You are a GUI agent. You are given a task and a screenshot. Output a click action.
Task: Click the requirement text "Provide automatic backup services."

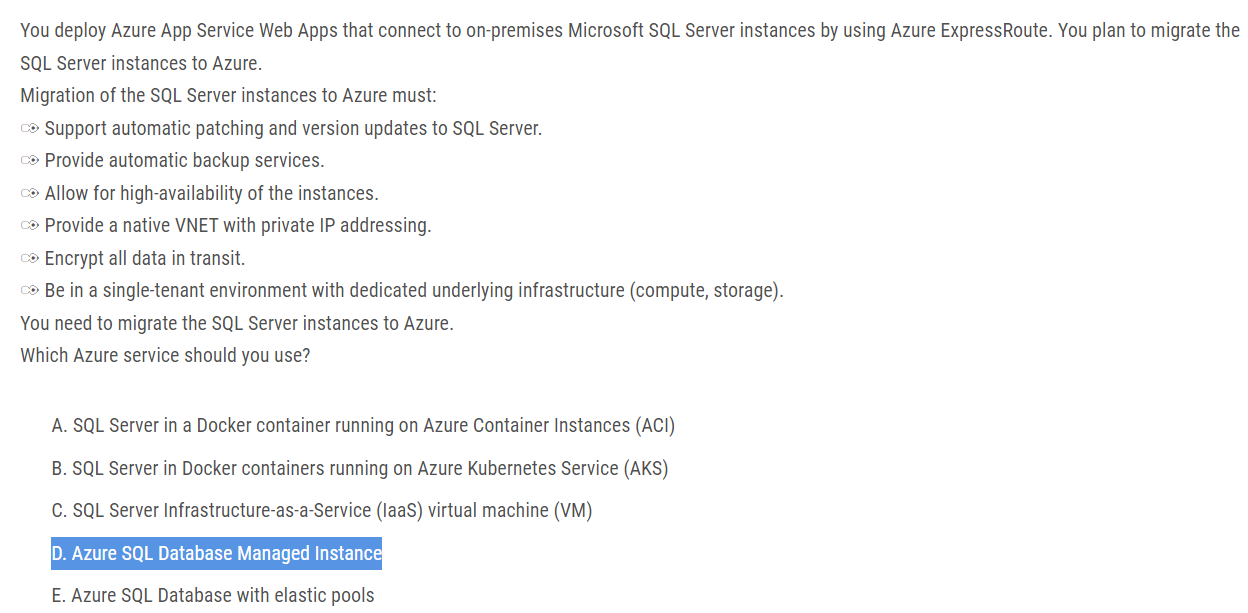(185, 161)
